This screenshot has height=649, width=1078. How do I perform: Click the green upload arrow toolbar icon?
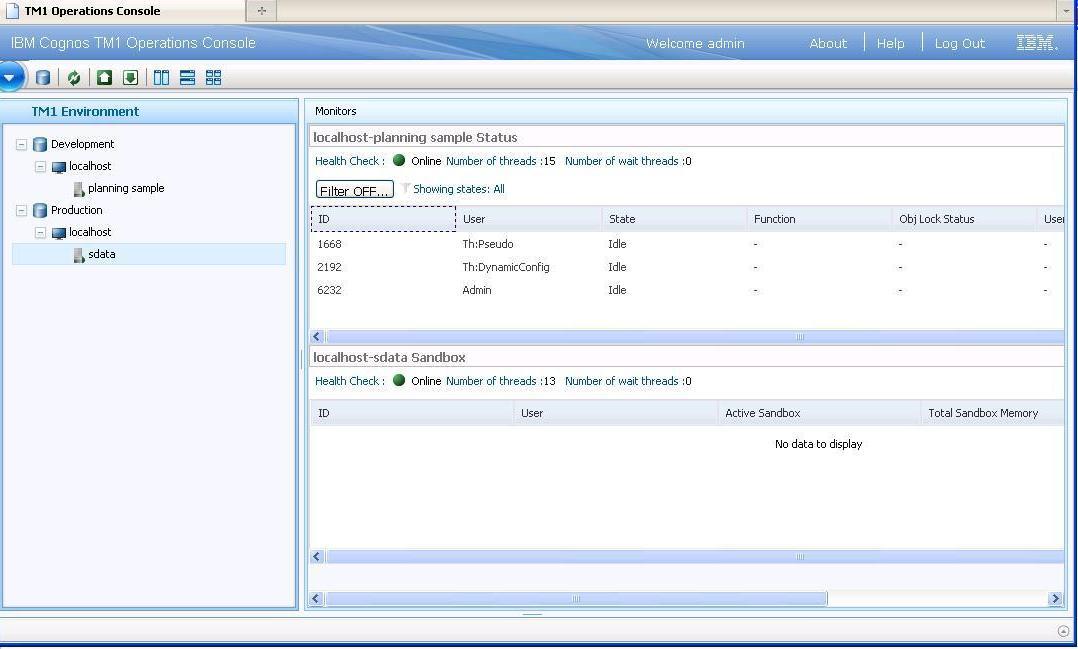(104, 77)
